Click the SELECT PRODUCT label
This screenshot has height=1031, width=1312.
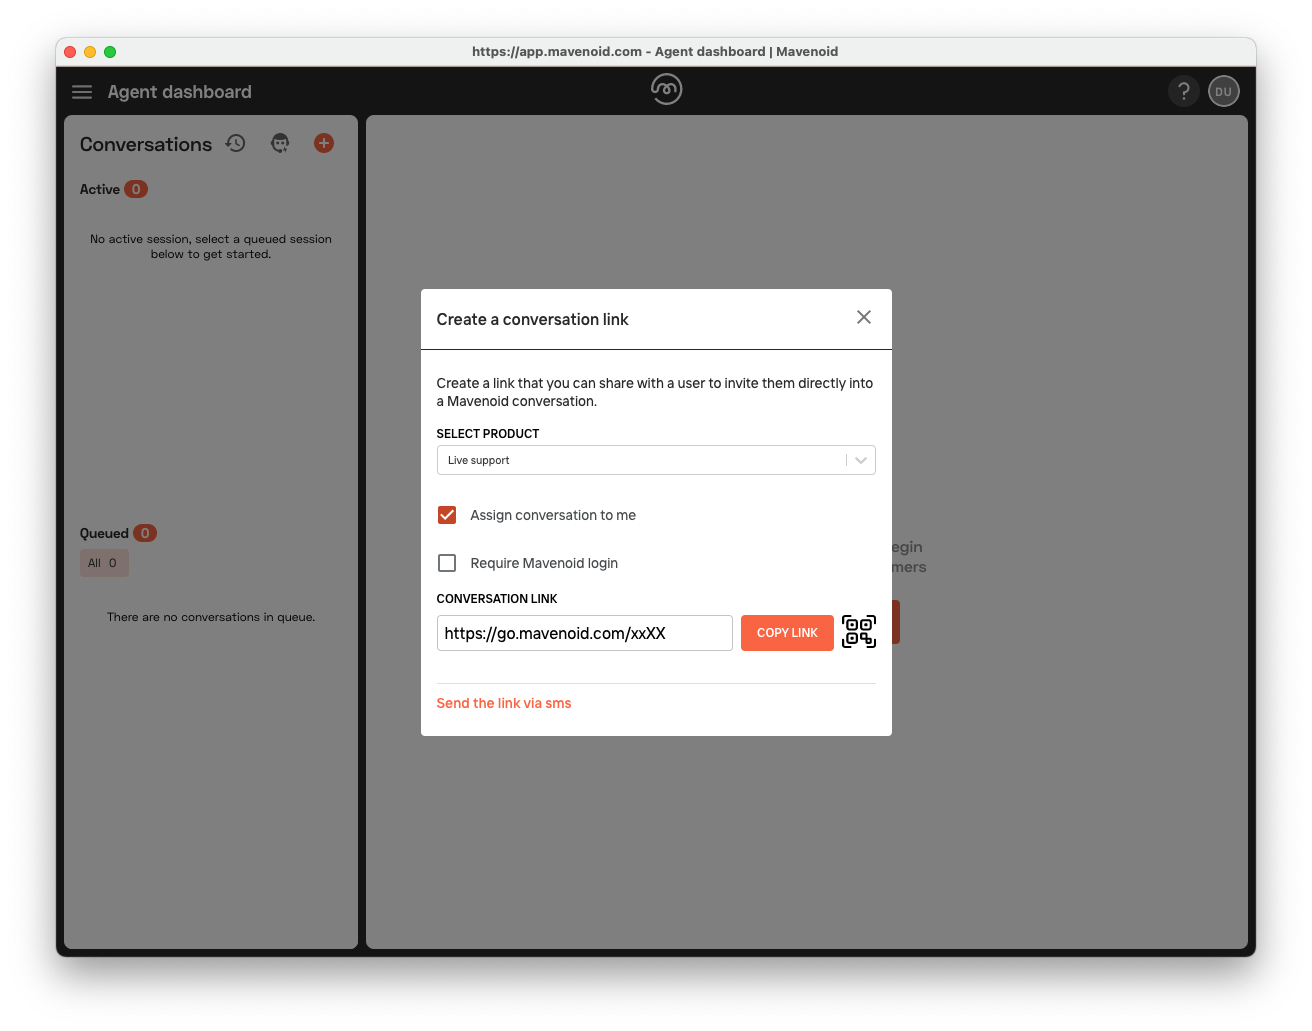[488, 434]
